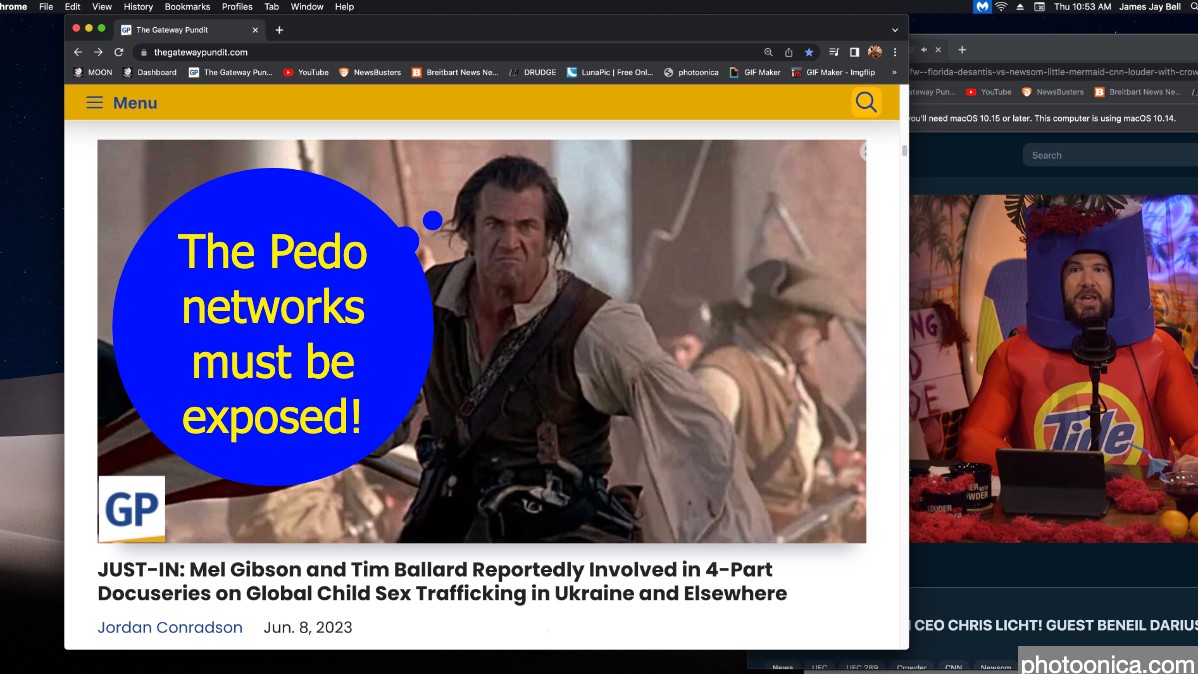Open the Bookmarks menu
The image size is (1198, 674).
pyautogui.click(x=187, y=7)
